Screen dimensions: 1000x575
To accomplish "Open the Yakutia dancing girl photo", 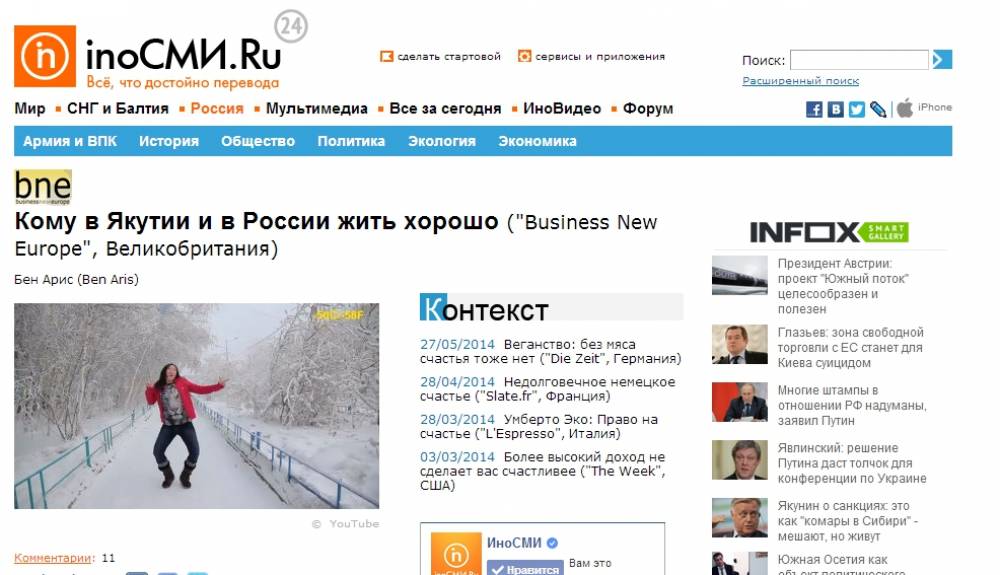I will point(196,405).
